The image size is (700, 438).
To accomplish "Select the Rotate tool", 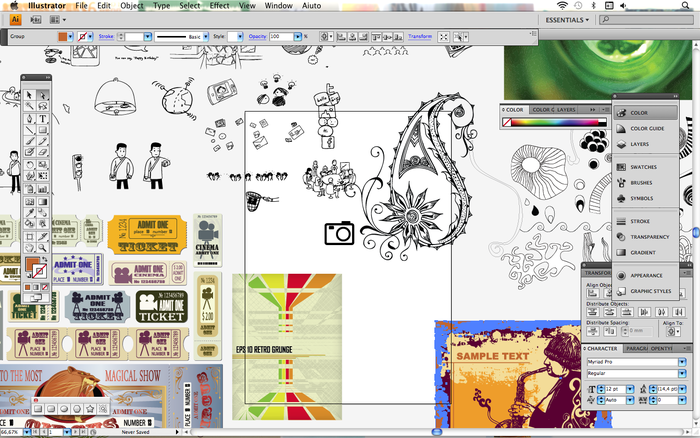I will pyautogui.click(x=29, y=165).
